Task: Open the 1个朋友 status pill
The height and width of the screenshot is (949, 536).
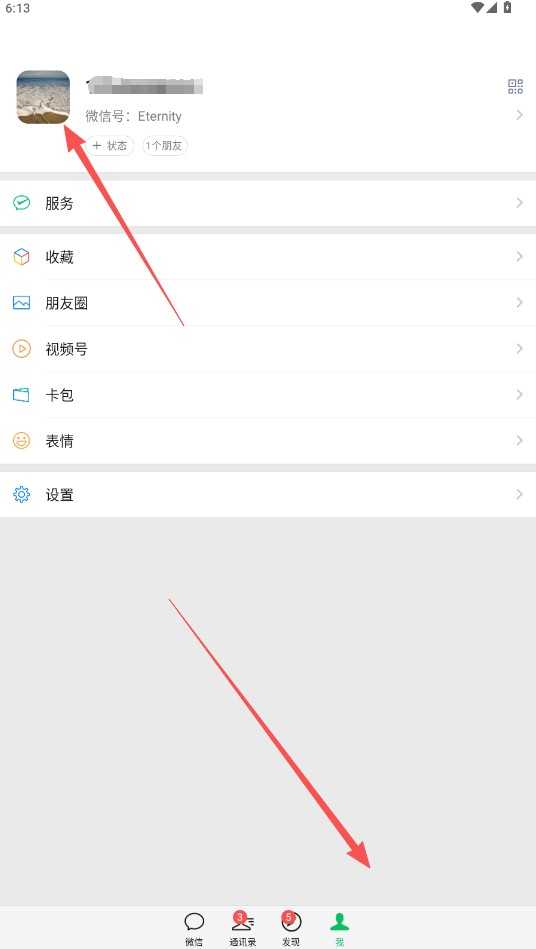Action: (165, 146)
